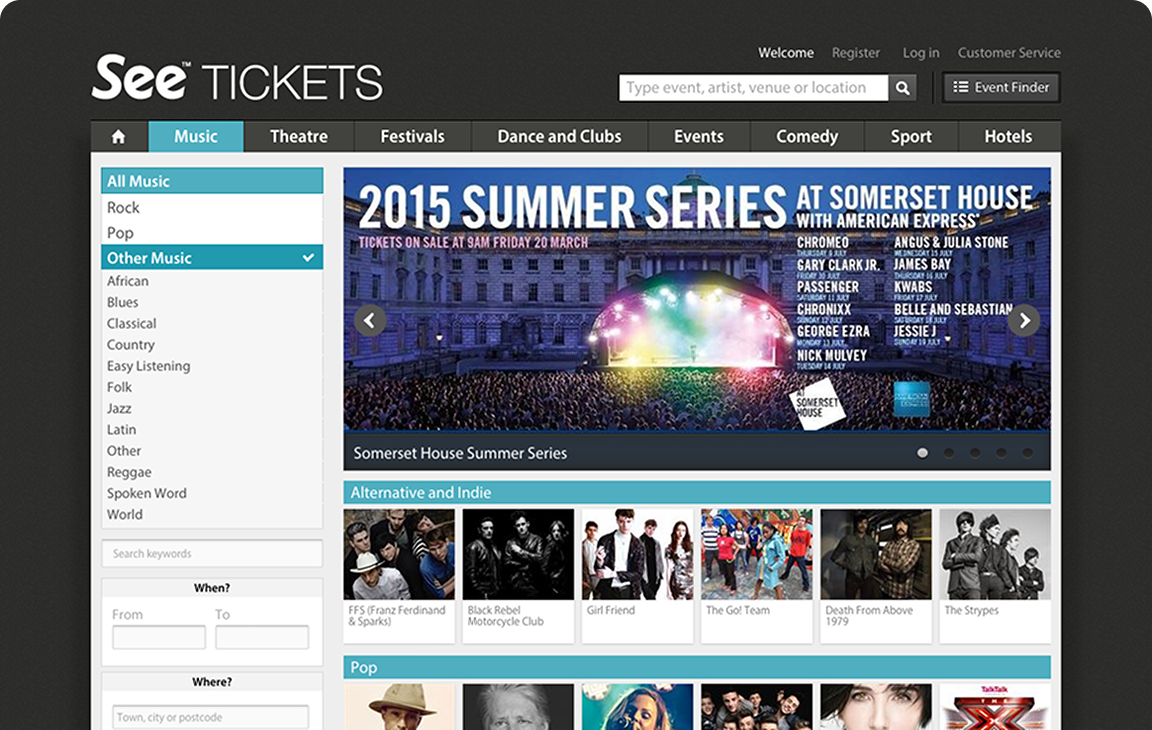
Task: Open the Customer Service link
Action: click(x=1009, y=53)
